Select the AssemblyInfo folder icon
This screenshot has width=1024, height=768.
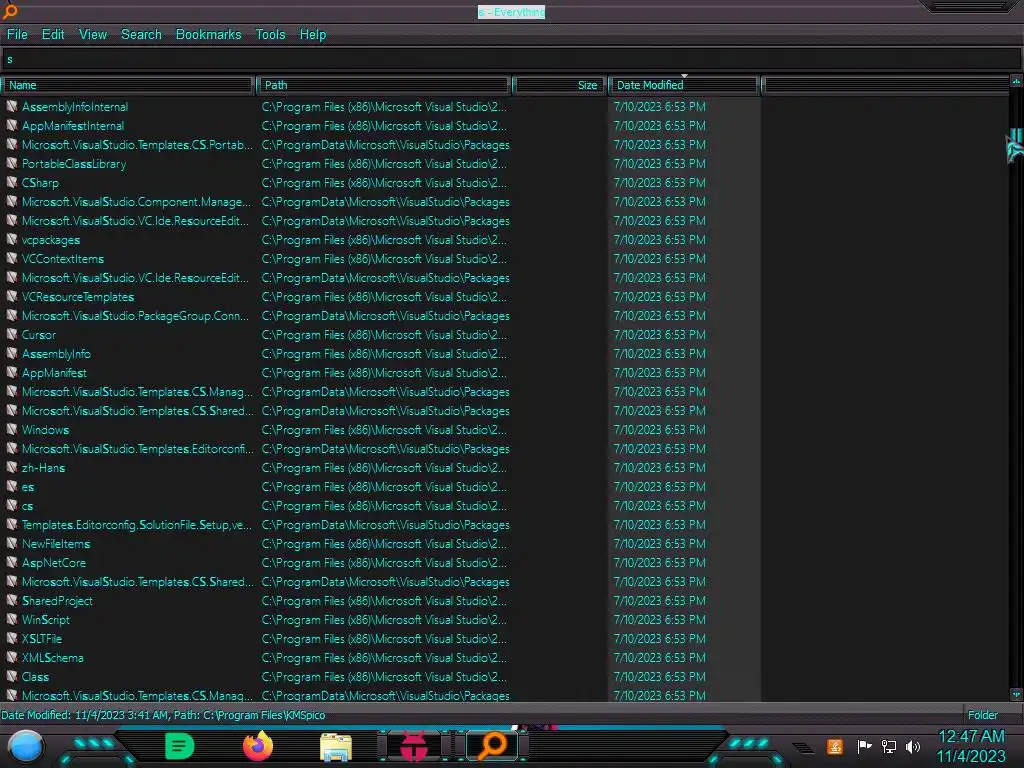coord(12,353)
